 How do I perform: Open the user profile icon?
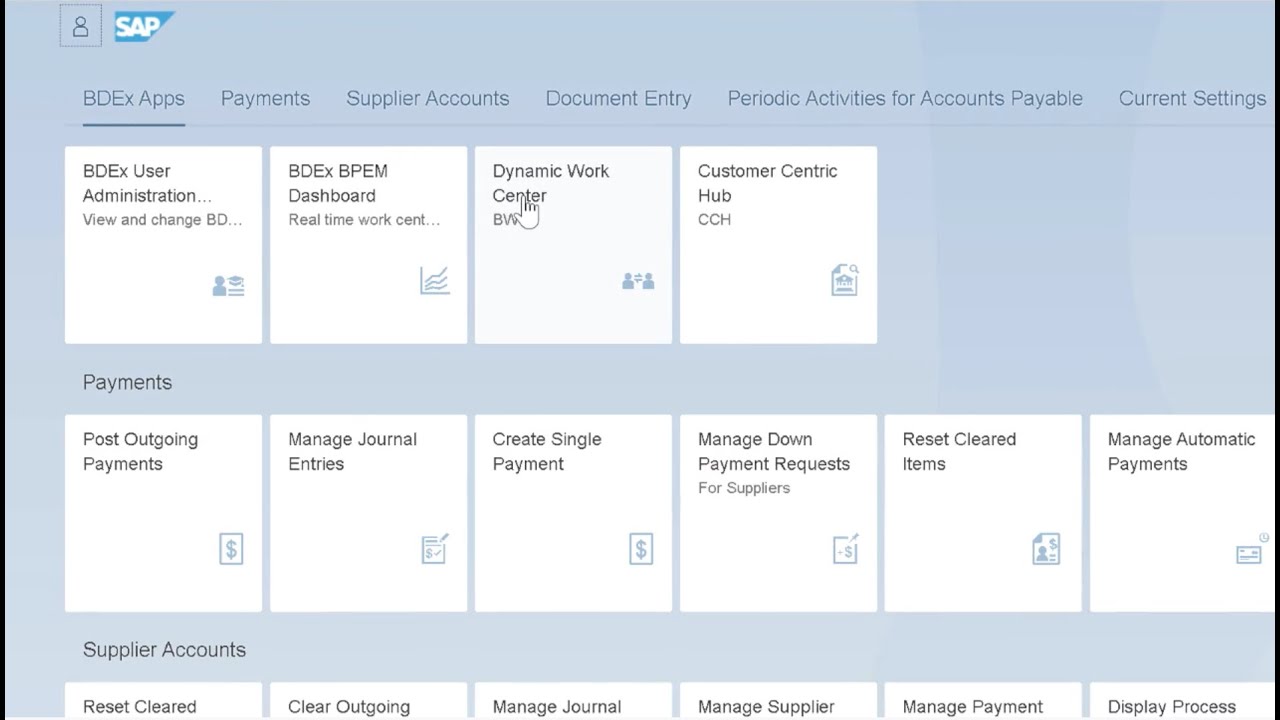click(80, 26)
